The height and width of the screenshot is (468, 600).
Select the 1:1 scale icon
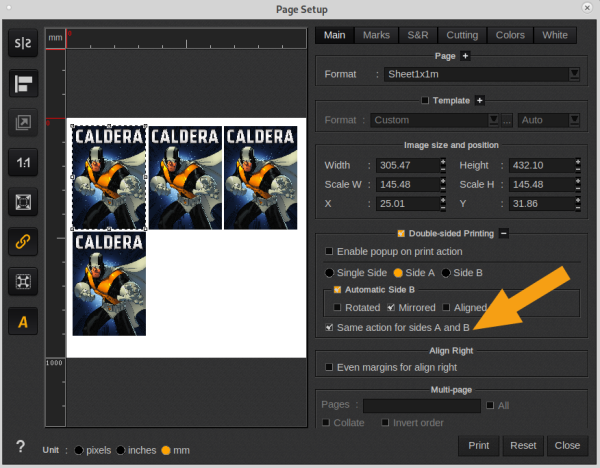click(x=22, y=162)
